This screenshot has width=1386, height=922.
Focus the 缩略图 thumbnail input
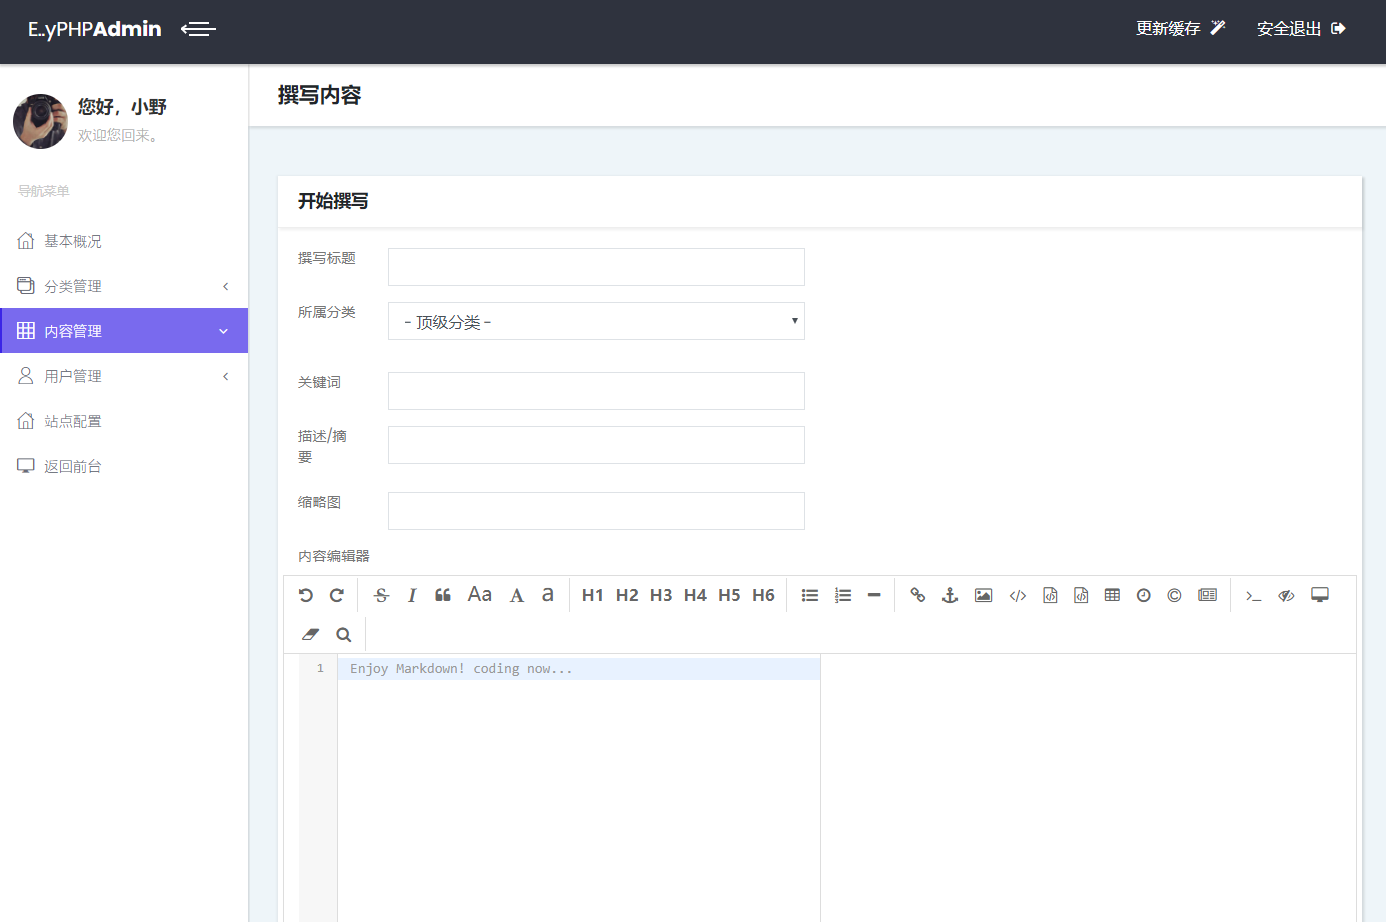pyautogui.click(x=596, y=511)
